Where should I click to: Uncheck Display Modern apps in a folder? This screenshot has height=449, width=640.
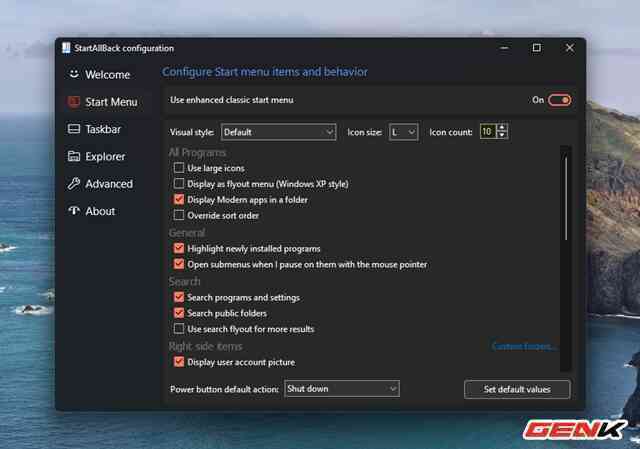(x=179, y=199)
